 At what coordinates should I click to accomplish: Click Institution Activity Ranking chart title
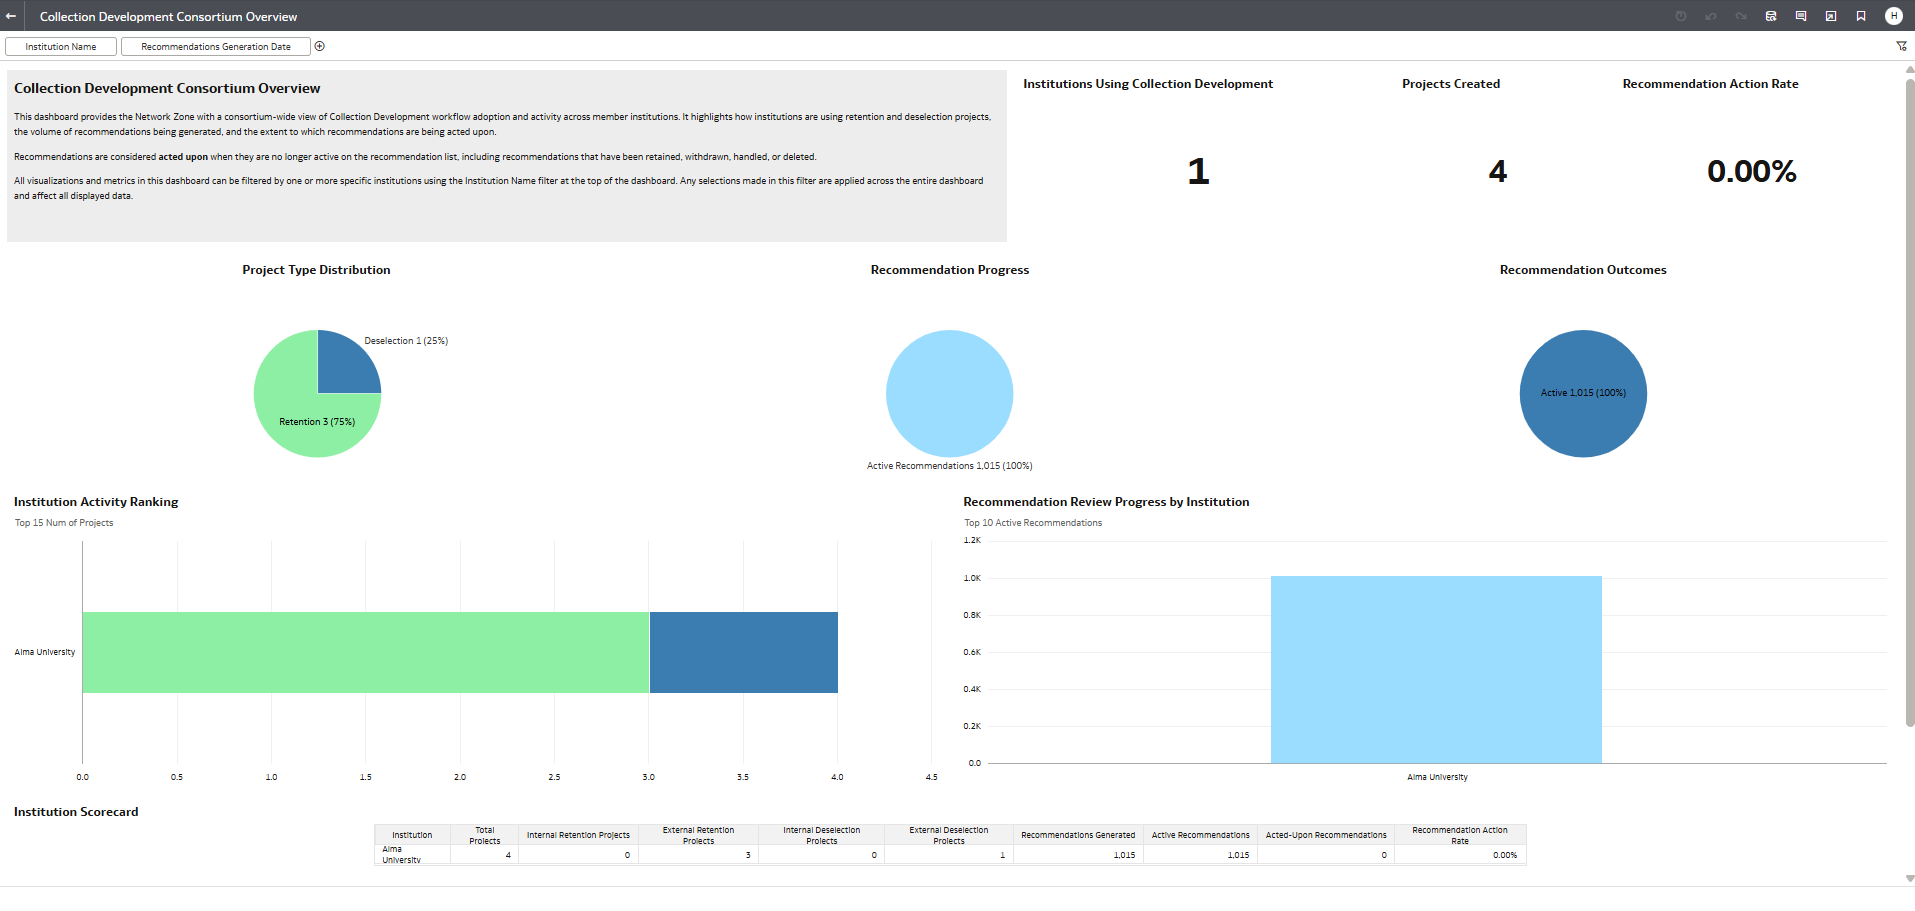96,502
